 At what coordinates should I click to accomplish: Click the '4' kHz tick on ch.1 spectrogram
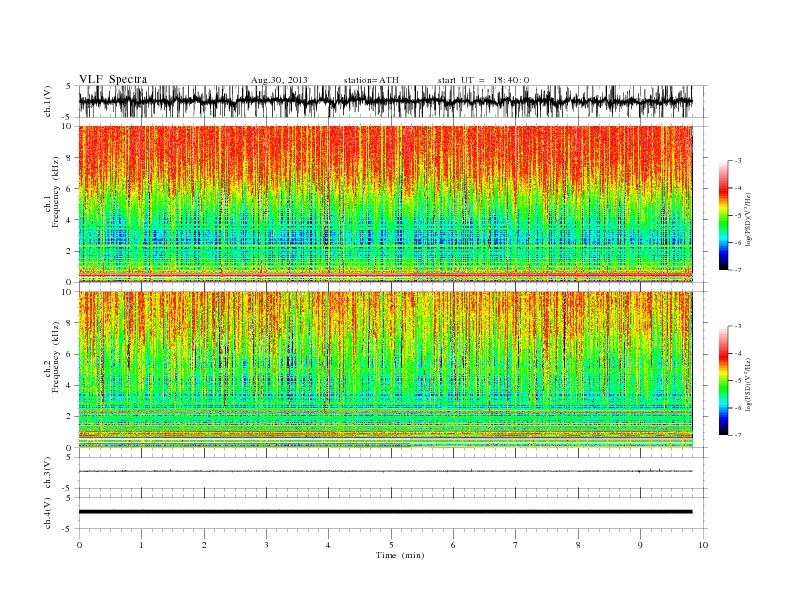point(69,220)
